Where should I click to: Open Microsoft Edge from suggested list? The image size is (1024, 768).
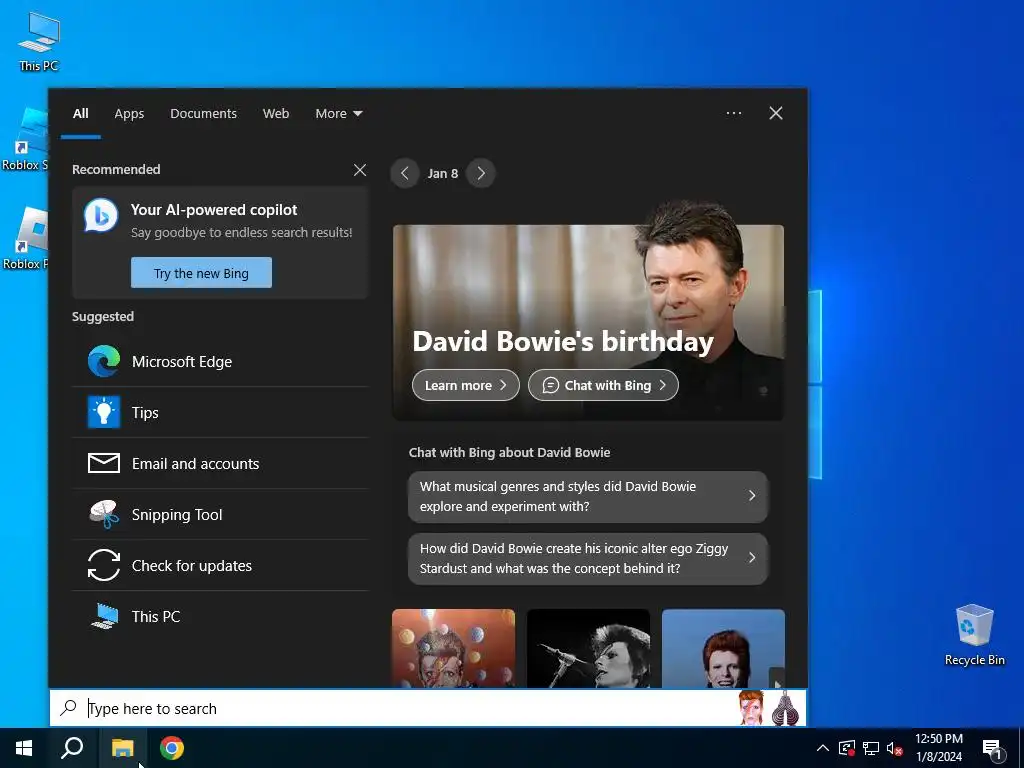(220, 361)
